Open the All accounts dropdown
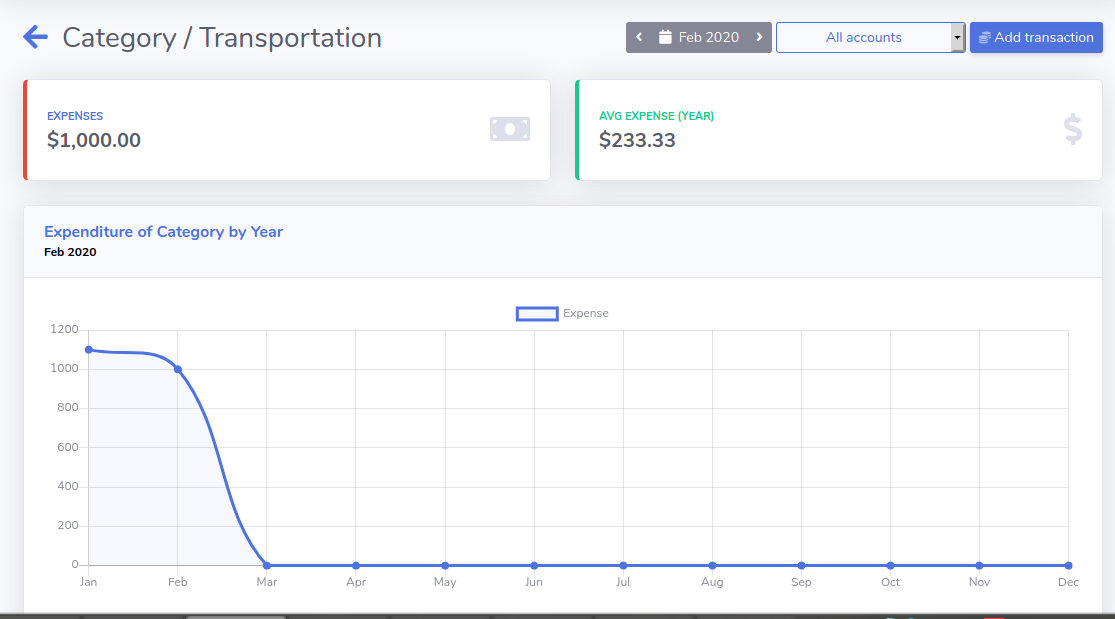This screenshot has width=1115, height=619. [863, 38]
